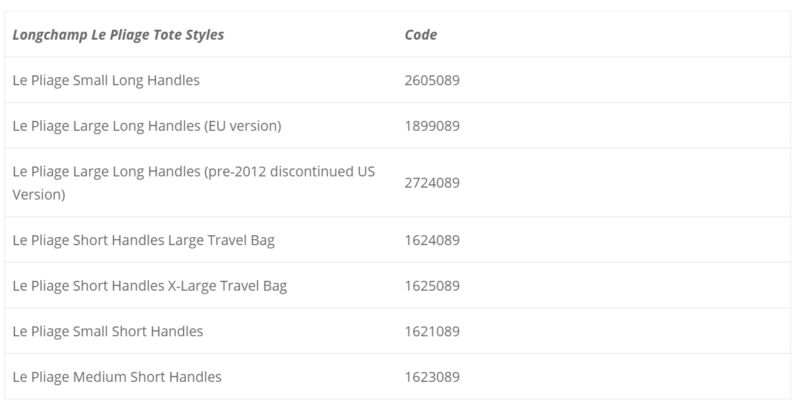Click the Code column header
The image size is (800, 407).
(421, 35)
